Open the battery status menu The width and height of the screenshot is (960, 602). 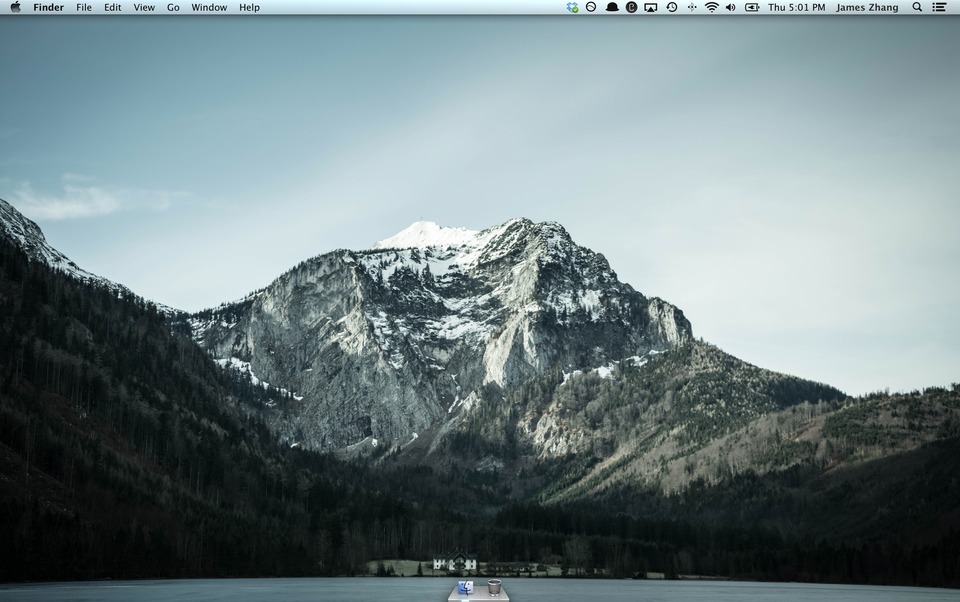coord(752,7)
